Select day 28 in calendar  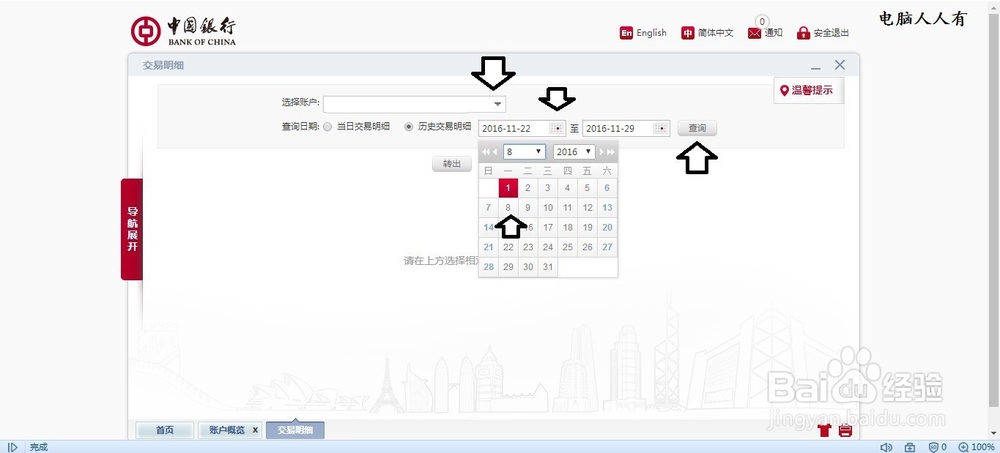489,267
